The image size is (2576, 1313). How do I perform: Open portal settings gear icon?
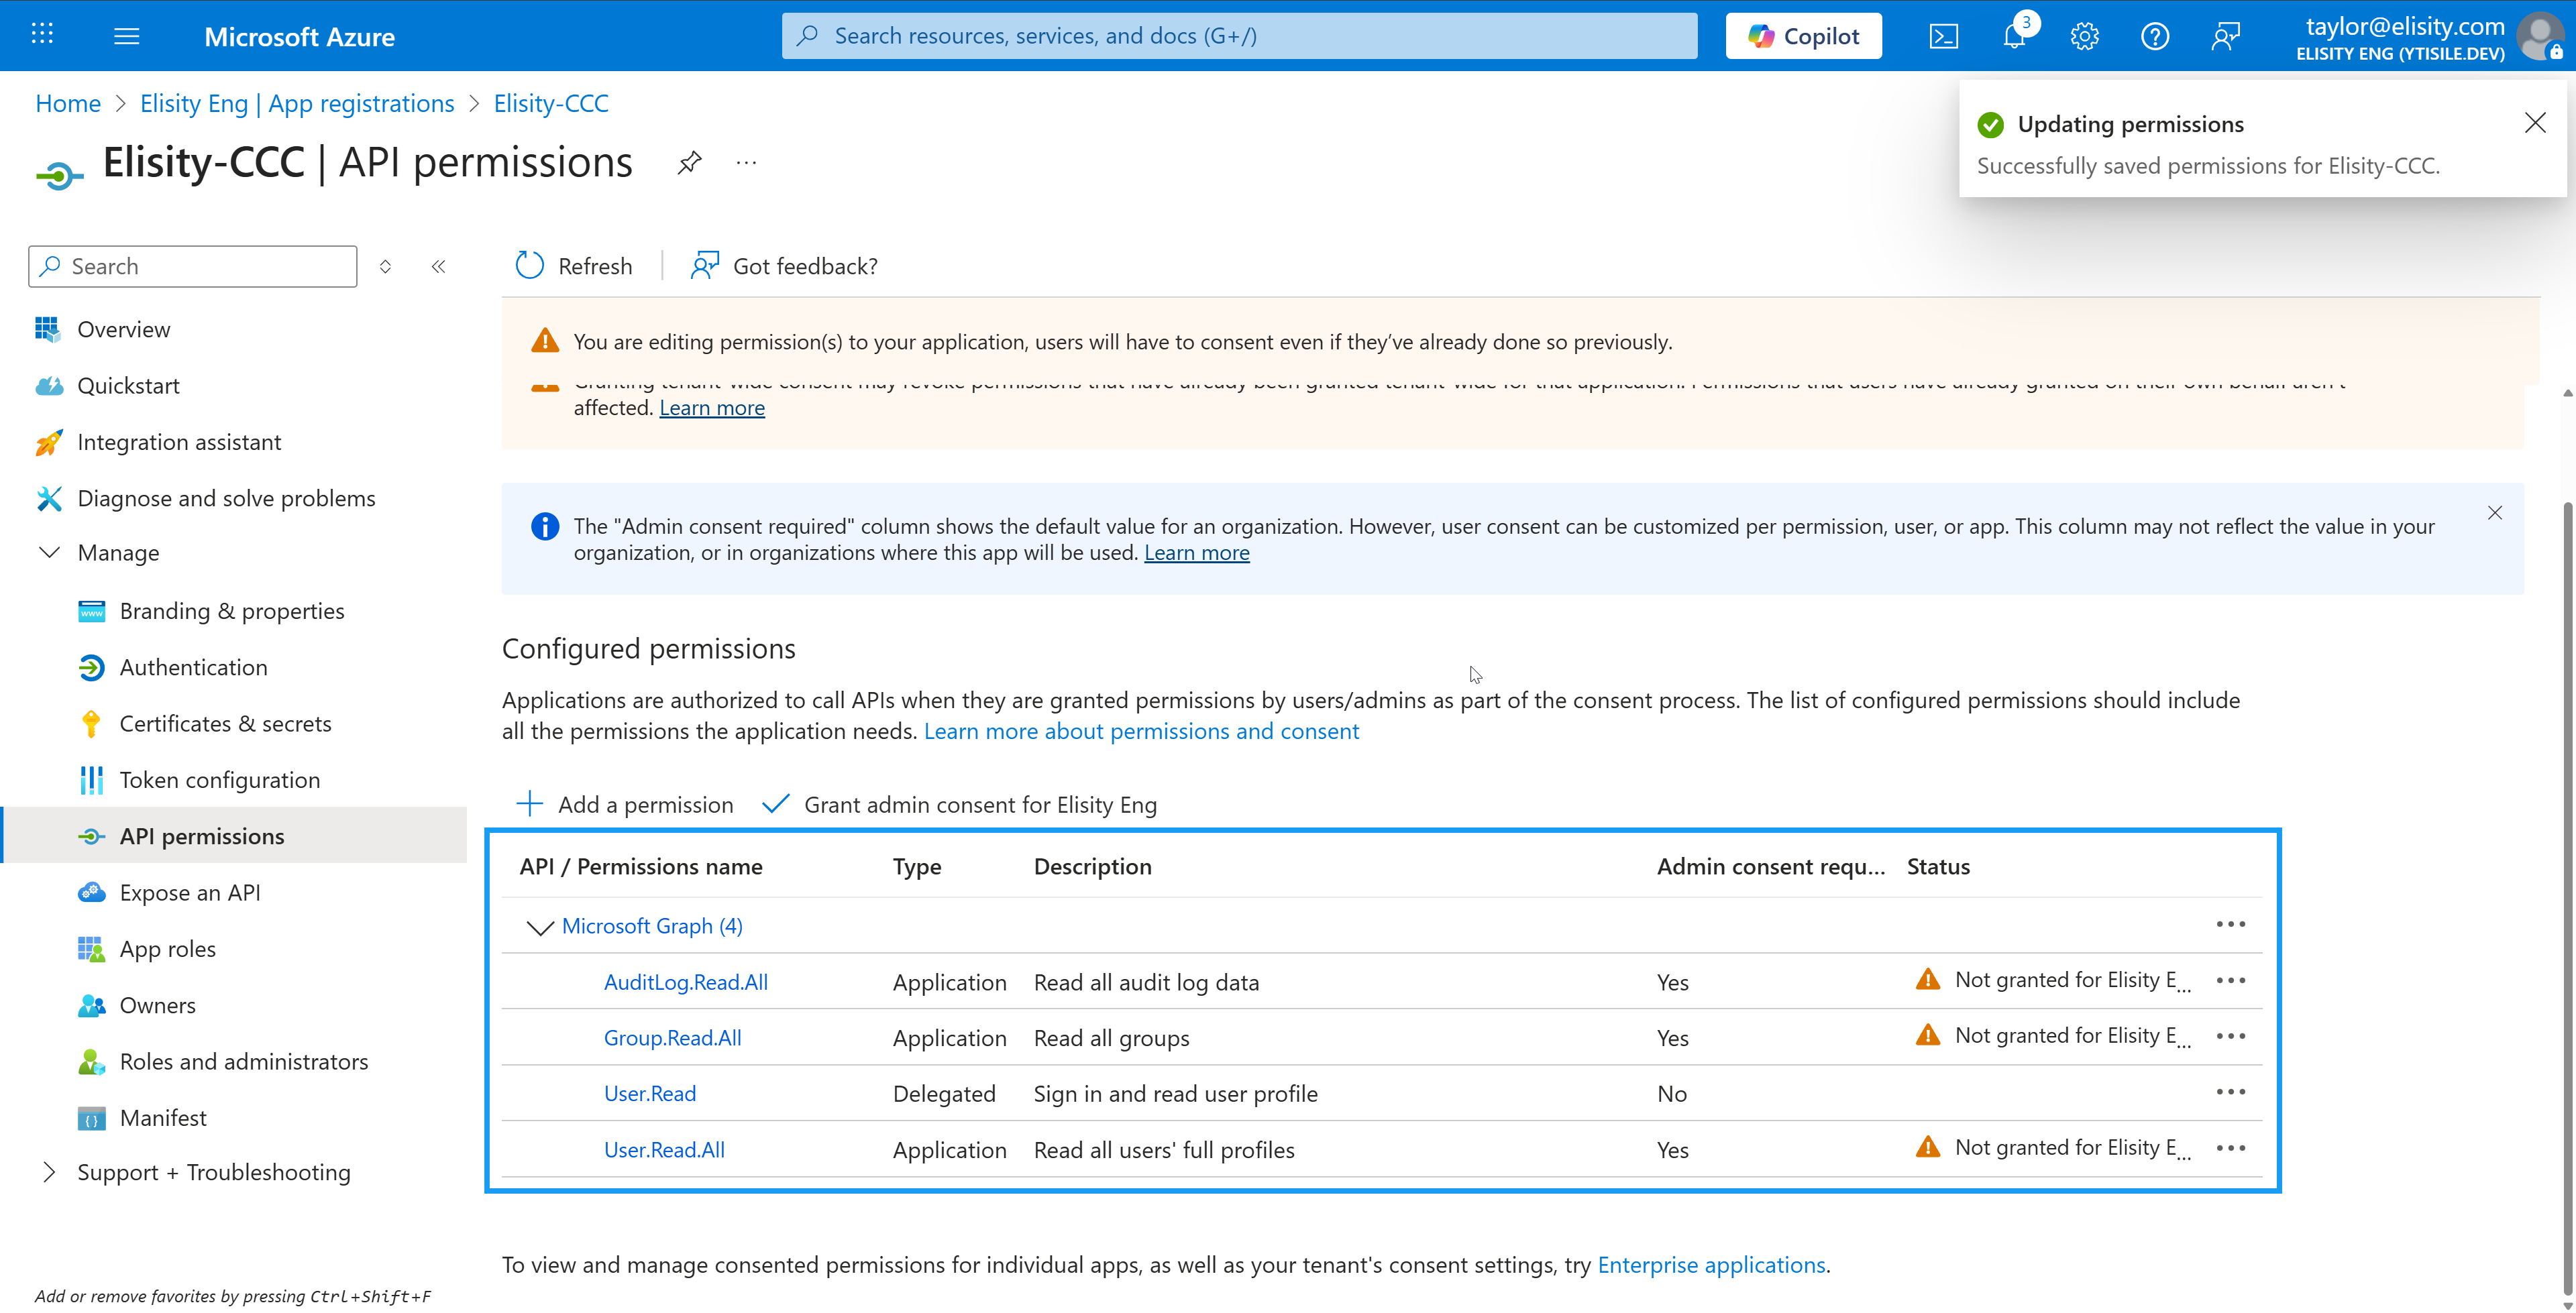point(2084,37)
